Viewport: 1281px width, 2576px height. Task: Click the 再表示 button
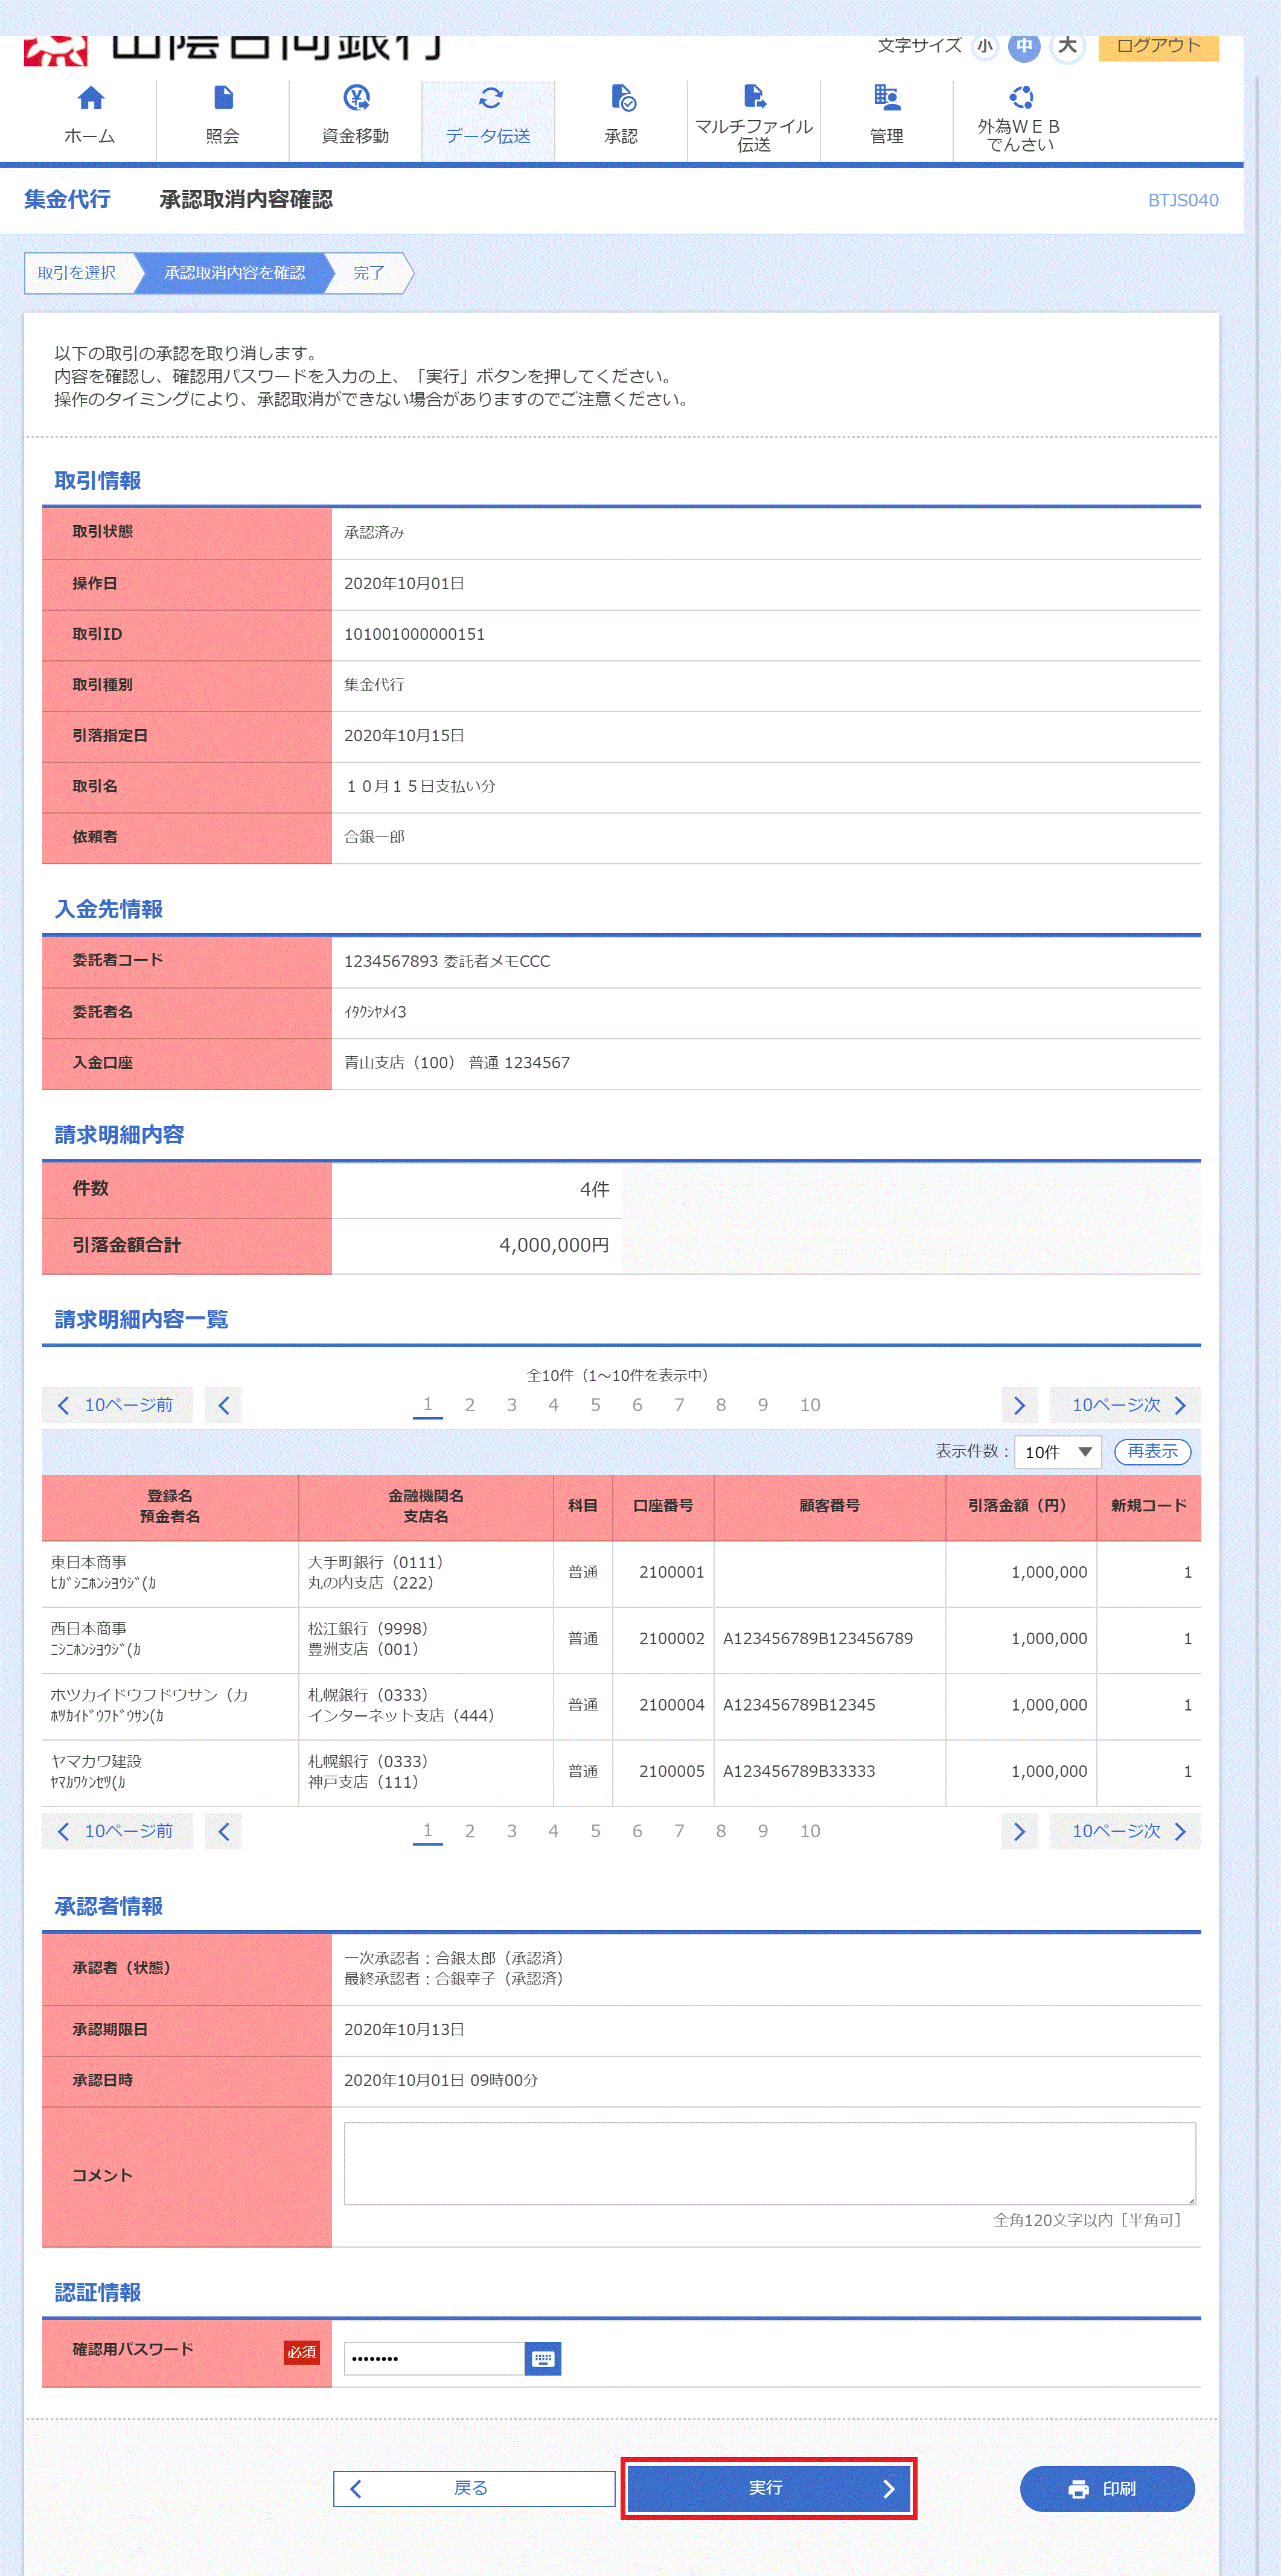tap(1152, 1451)
